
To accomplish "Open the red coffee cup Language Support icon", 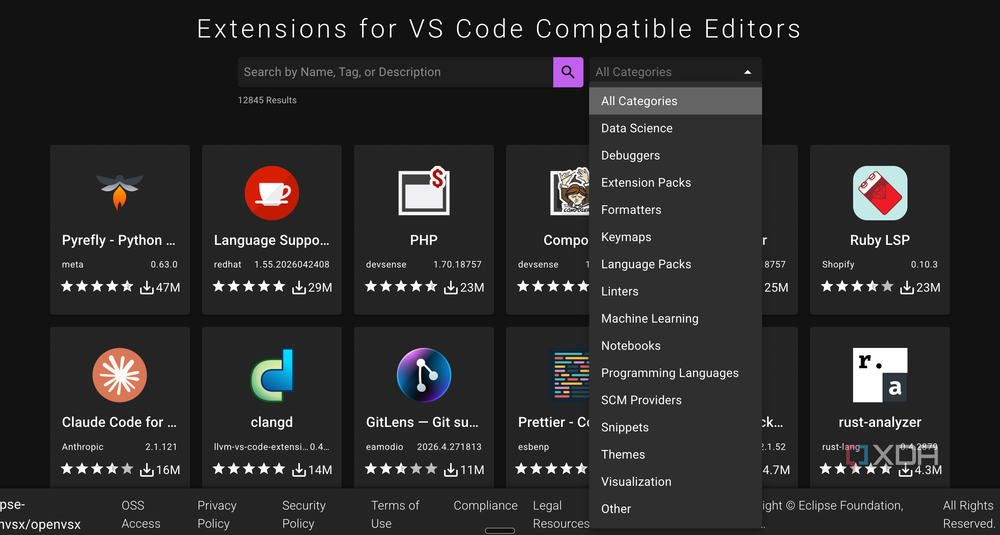I will [x=272, y=193].
